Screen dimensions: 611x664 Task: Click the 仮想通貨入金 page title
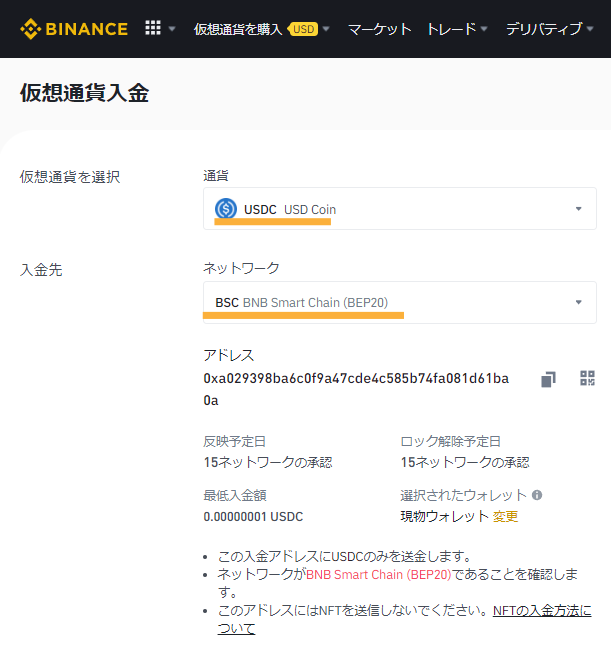pos(84,93)
